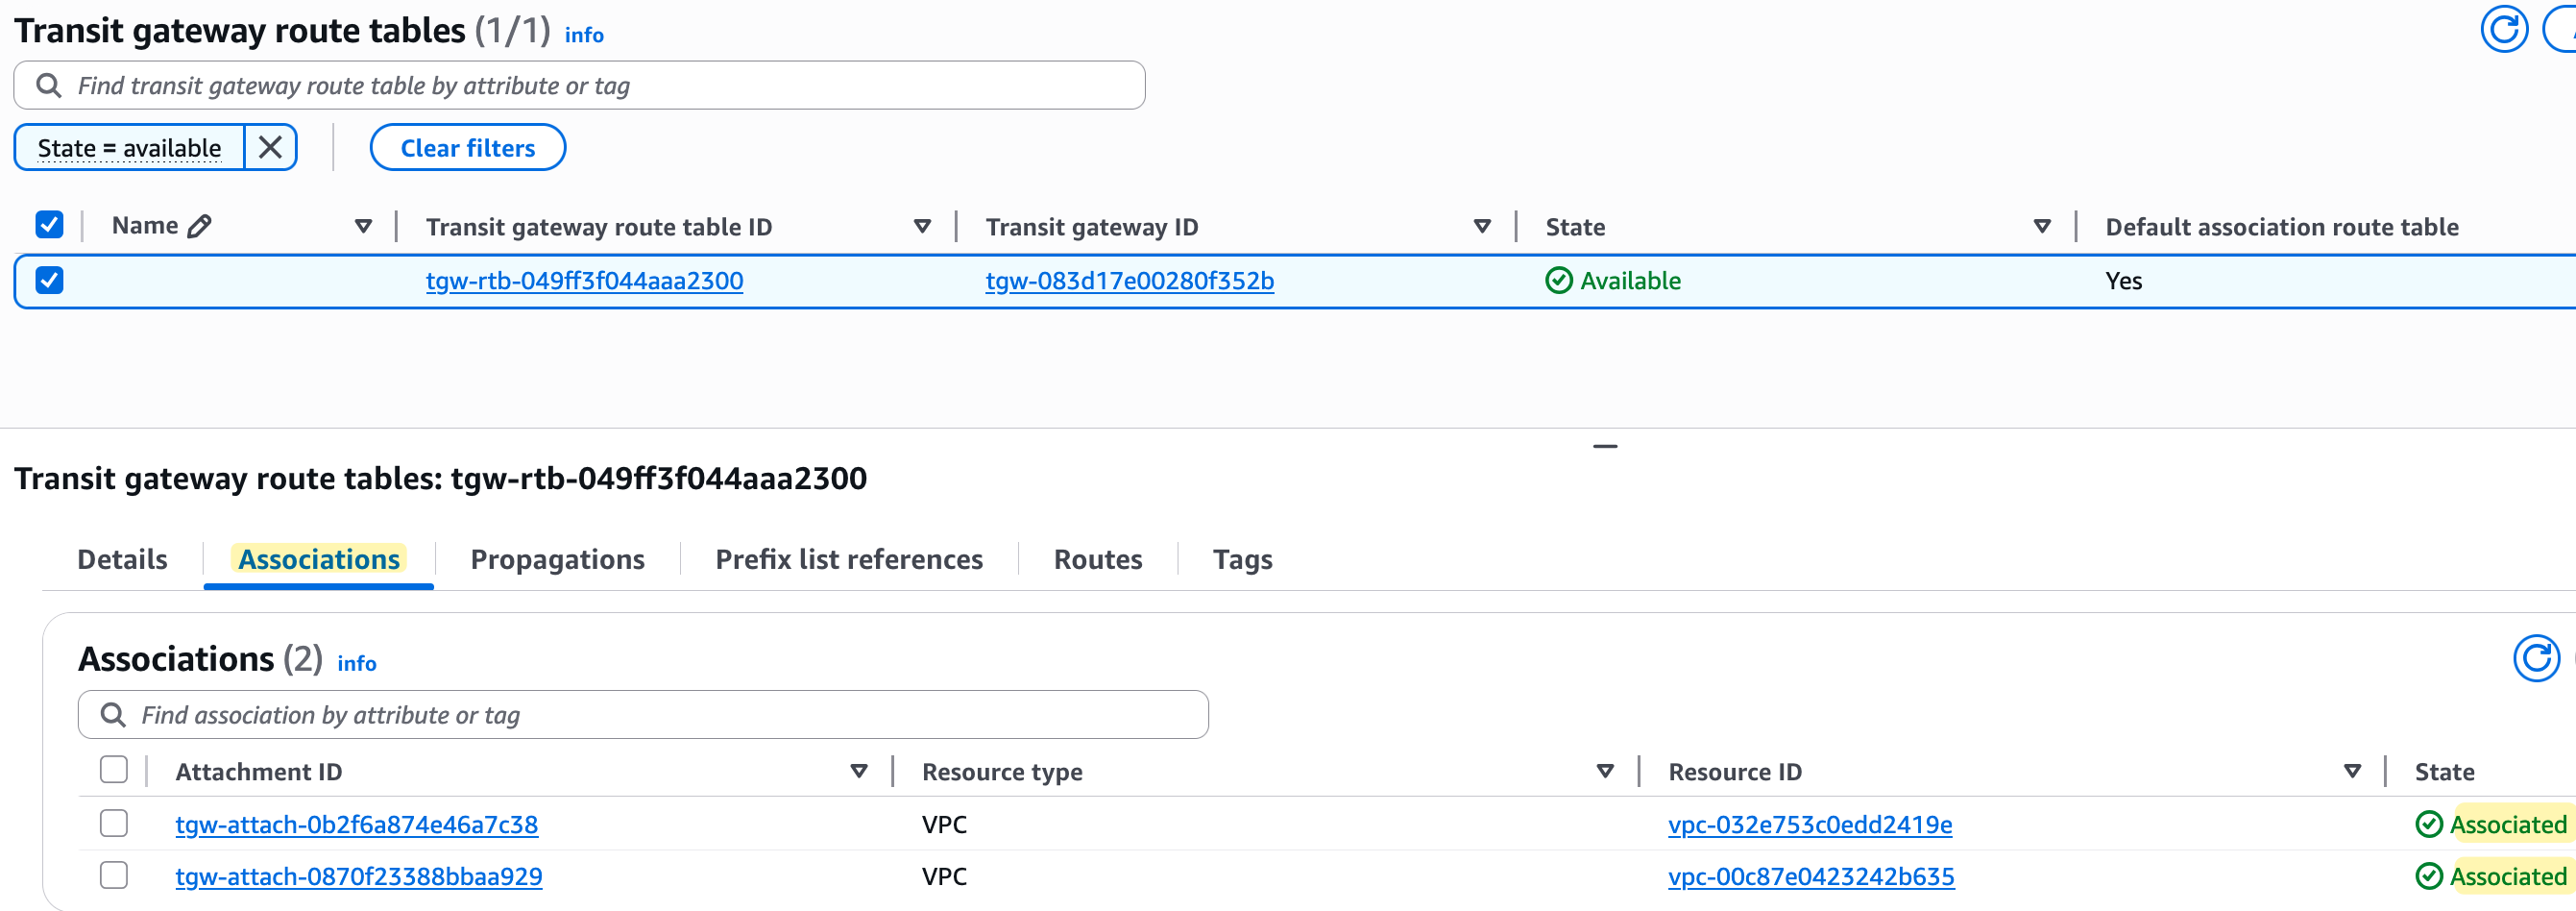
Task: Click the refresh icon for route tables
Action: point(2504,30)
